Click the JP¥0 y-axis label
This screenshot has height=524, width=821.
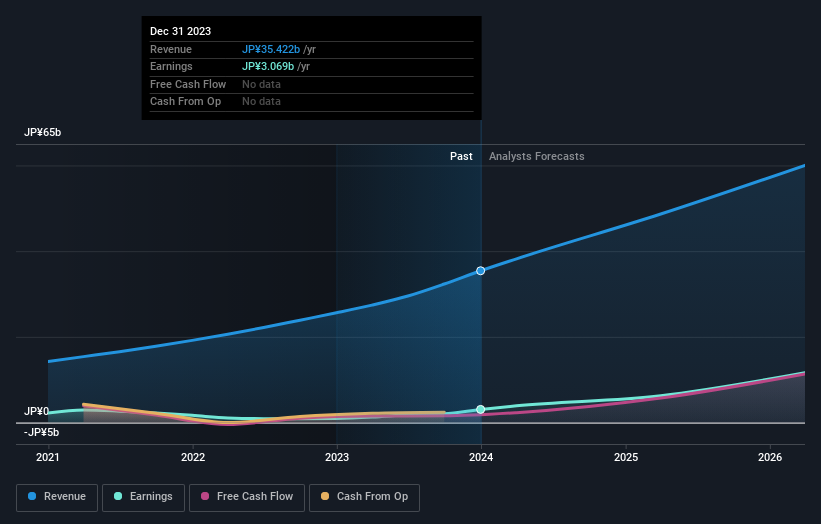pos(36,411)
